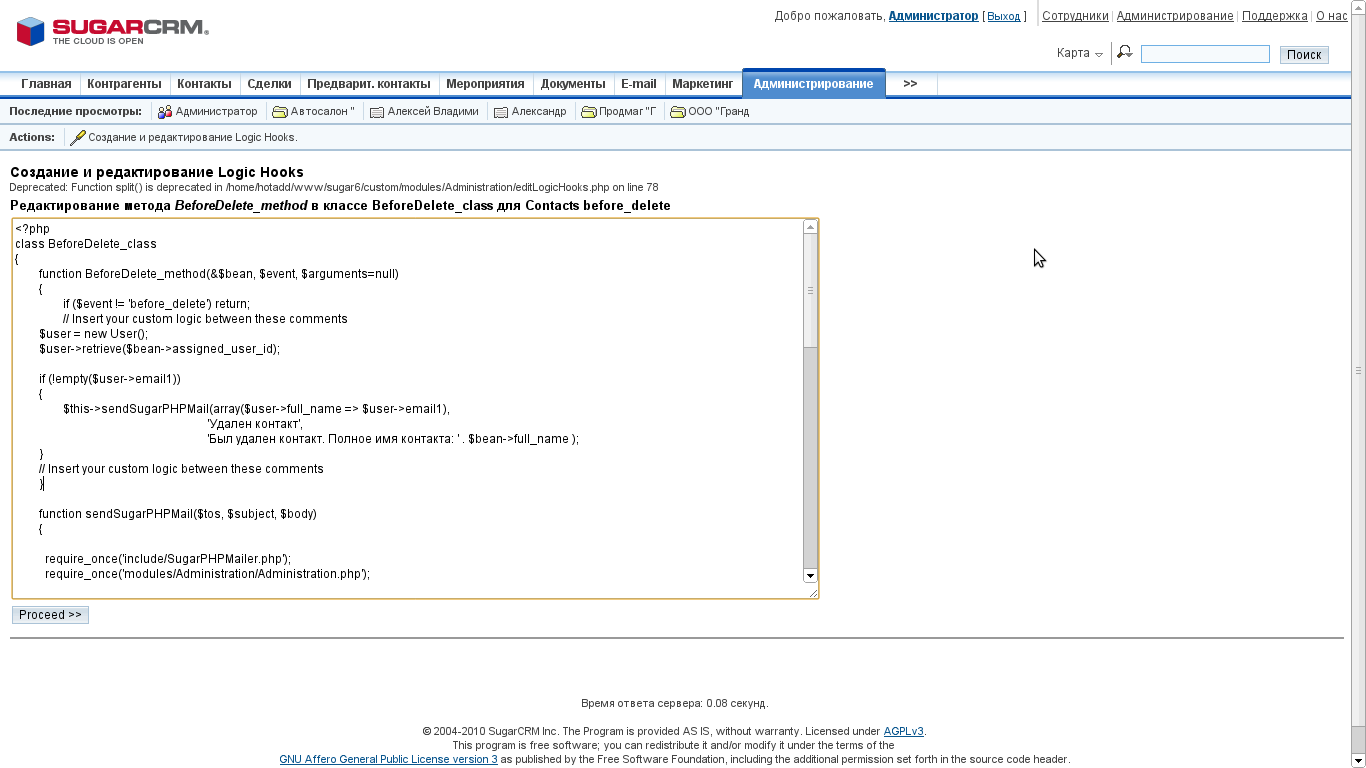Image resolution: width=1366 pixels, height=768 pixels.
Task: Click Алексей Владими contact card icon
Action: pyautogui.click(x=377, y=112)
